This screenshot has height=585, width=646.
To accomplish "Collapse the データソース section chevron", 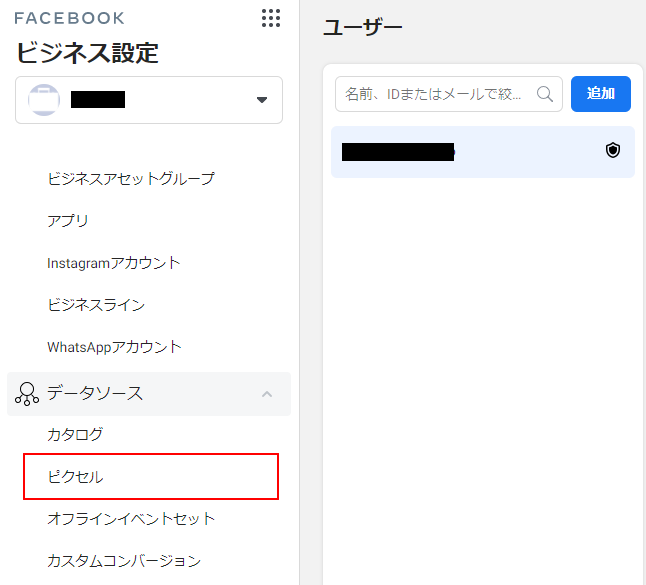I will 266,394.
